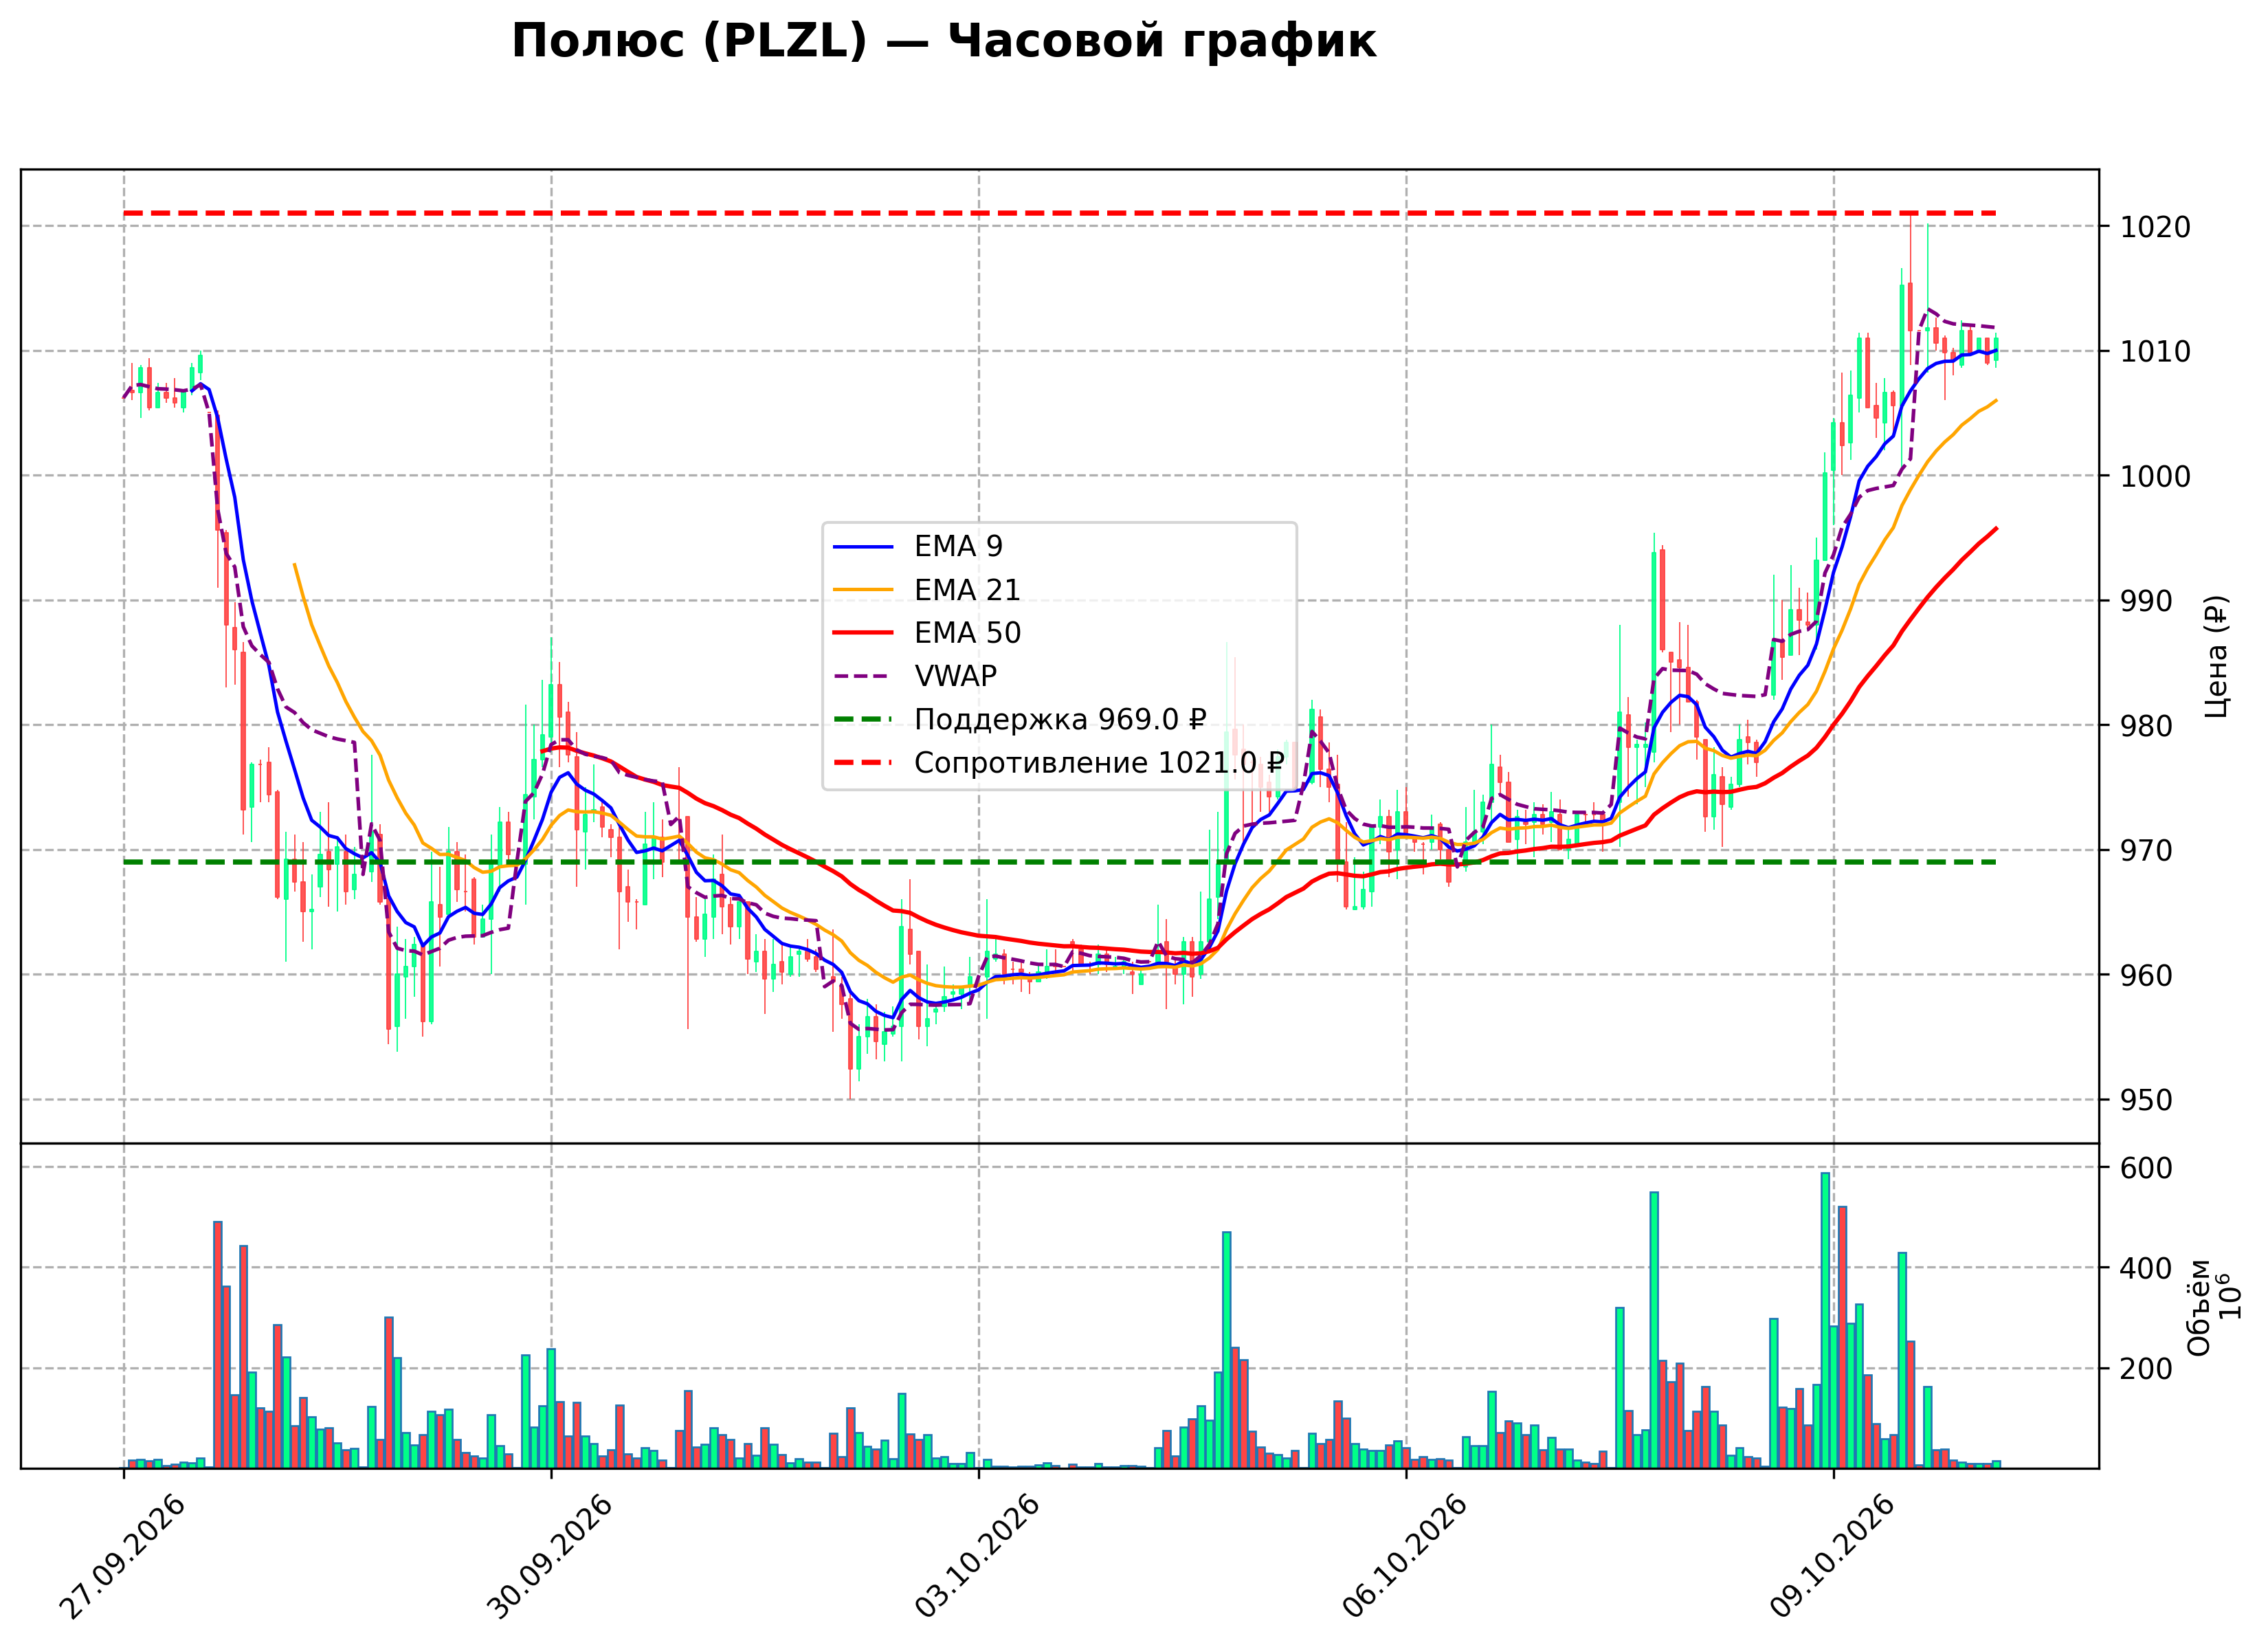Select legend entry "Поддержка 969.0 ₽"
The image size is (2268, 1645).
coord(1060,720)
